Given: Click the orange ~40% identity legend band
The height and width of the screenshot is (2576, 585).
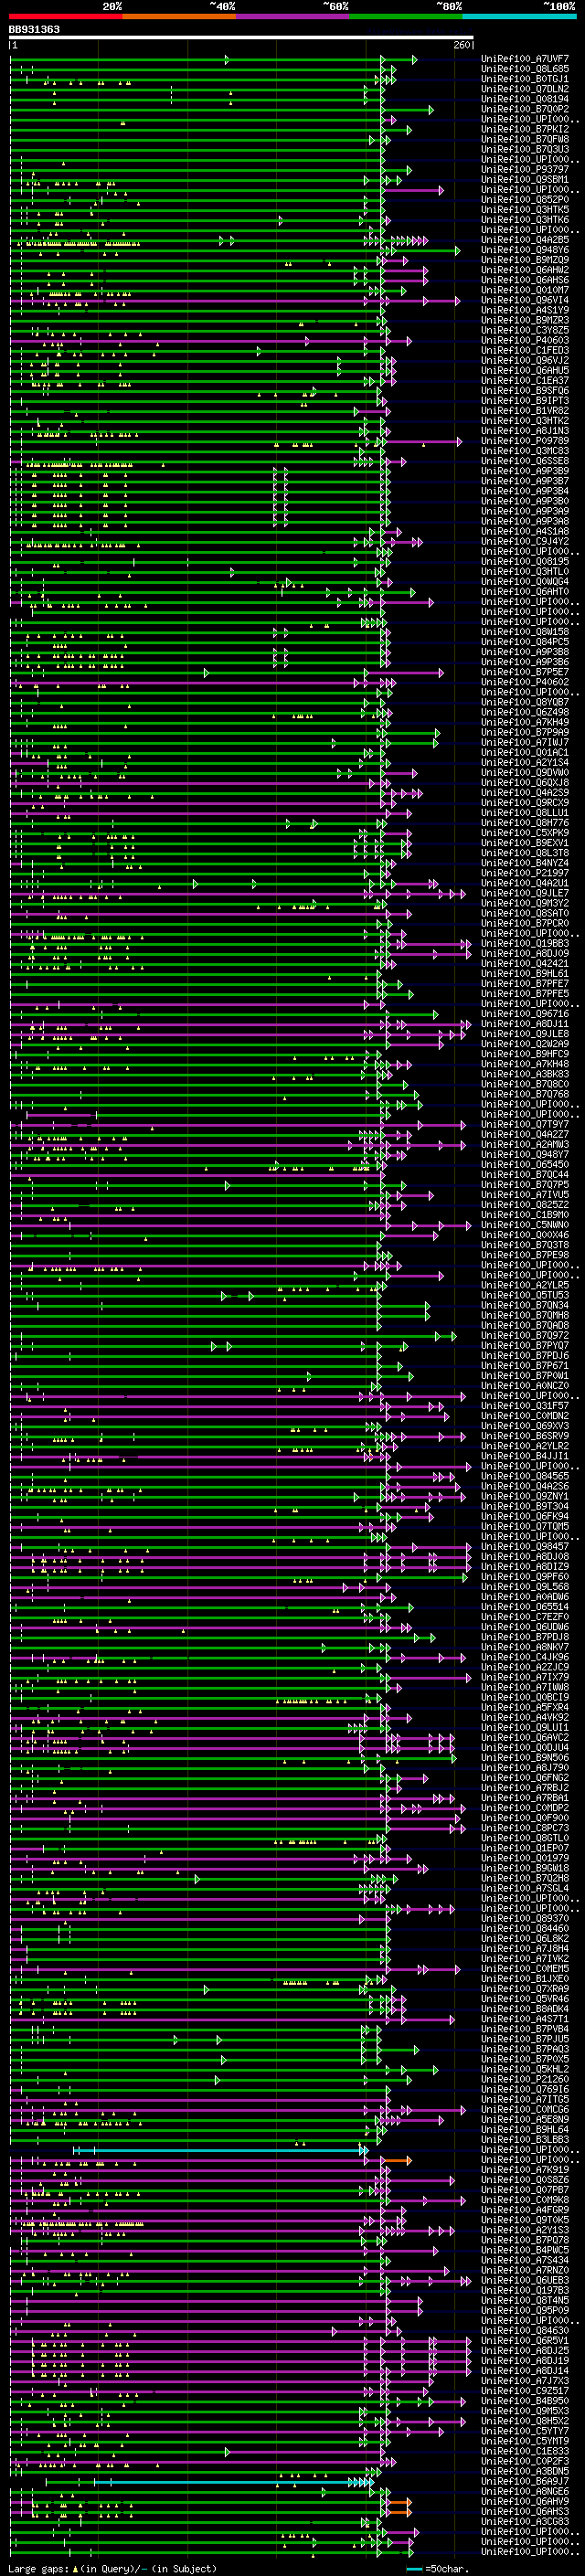Looking at the screenshot, I should [179, 16].
